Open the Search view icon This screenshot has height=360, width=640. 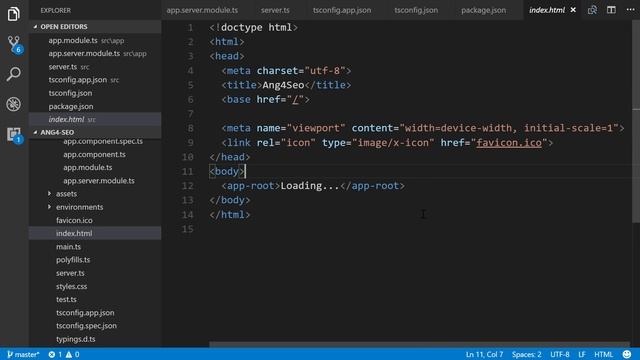(x=13, y=74)
